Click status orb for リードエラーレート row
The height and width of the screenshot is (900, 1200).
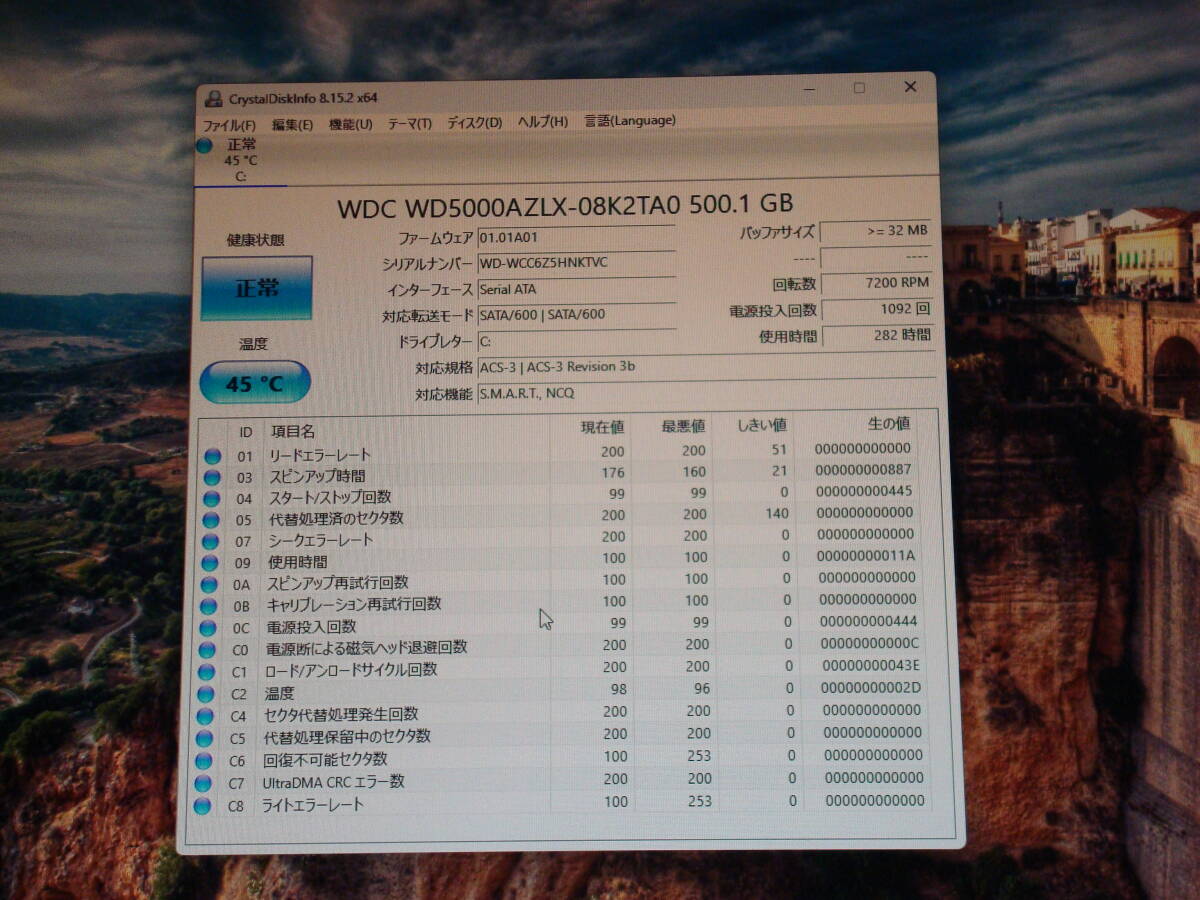pos(212,456)
